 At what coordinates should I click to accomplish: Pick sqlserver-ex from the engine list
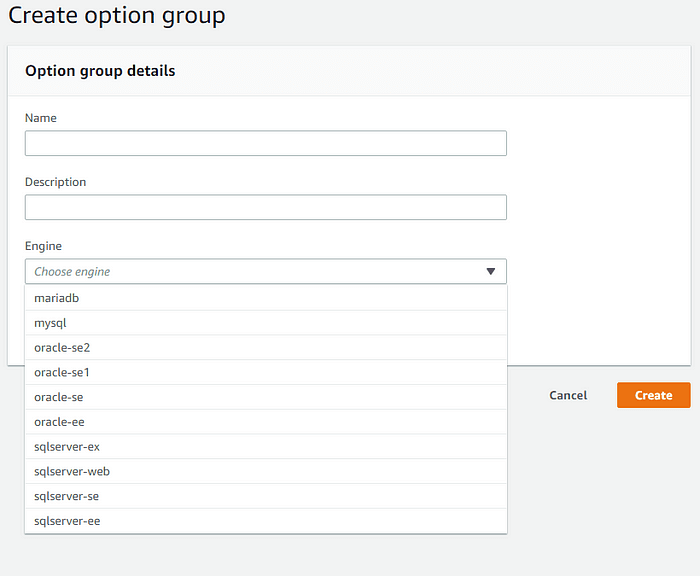click(266, 447)
